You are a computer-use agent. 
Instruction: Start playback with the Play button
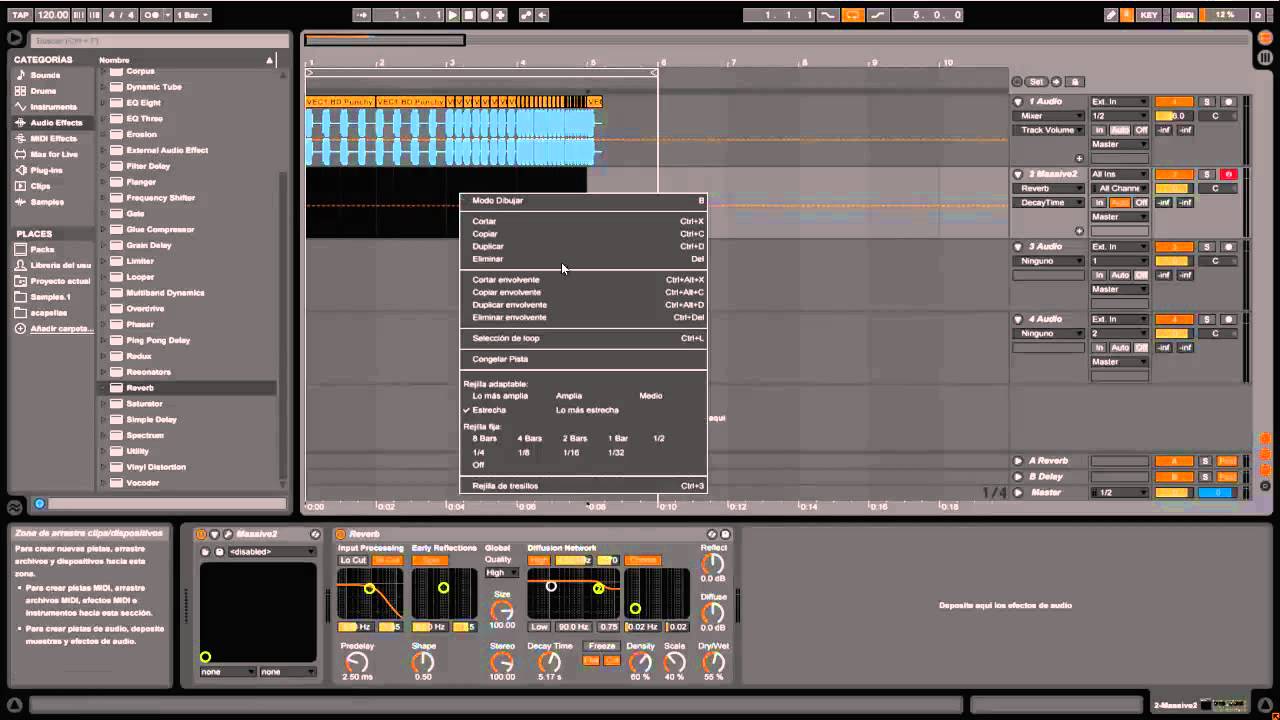[453, 15]
